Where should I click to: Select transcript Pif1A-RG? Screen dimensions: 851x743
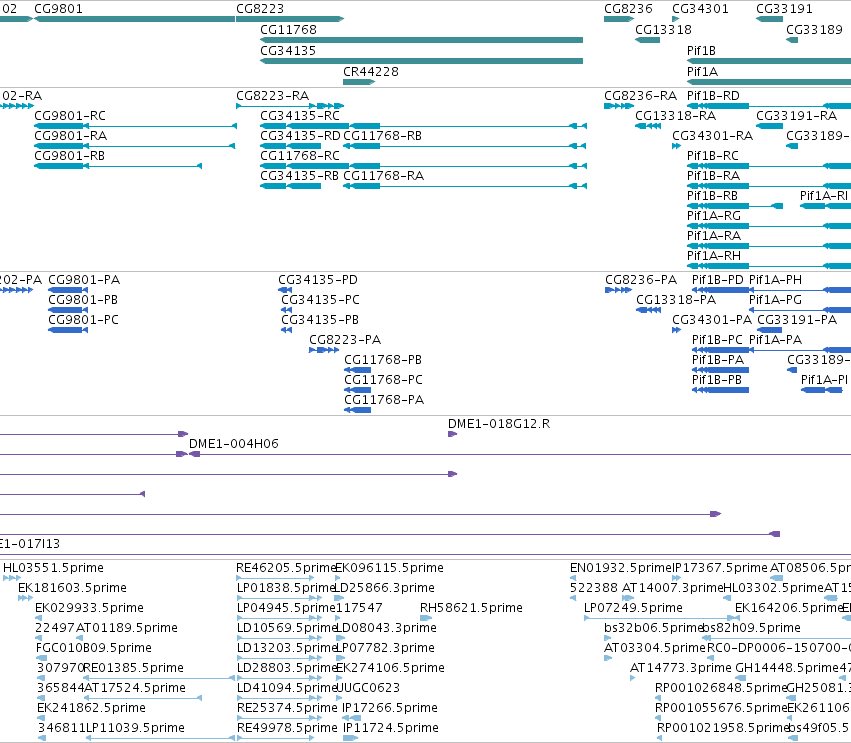pos(714,217)
